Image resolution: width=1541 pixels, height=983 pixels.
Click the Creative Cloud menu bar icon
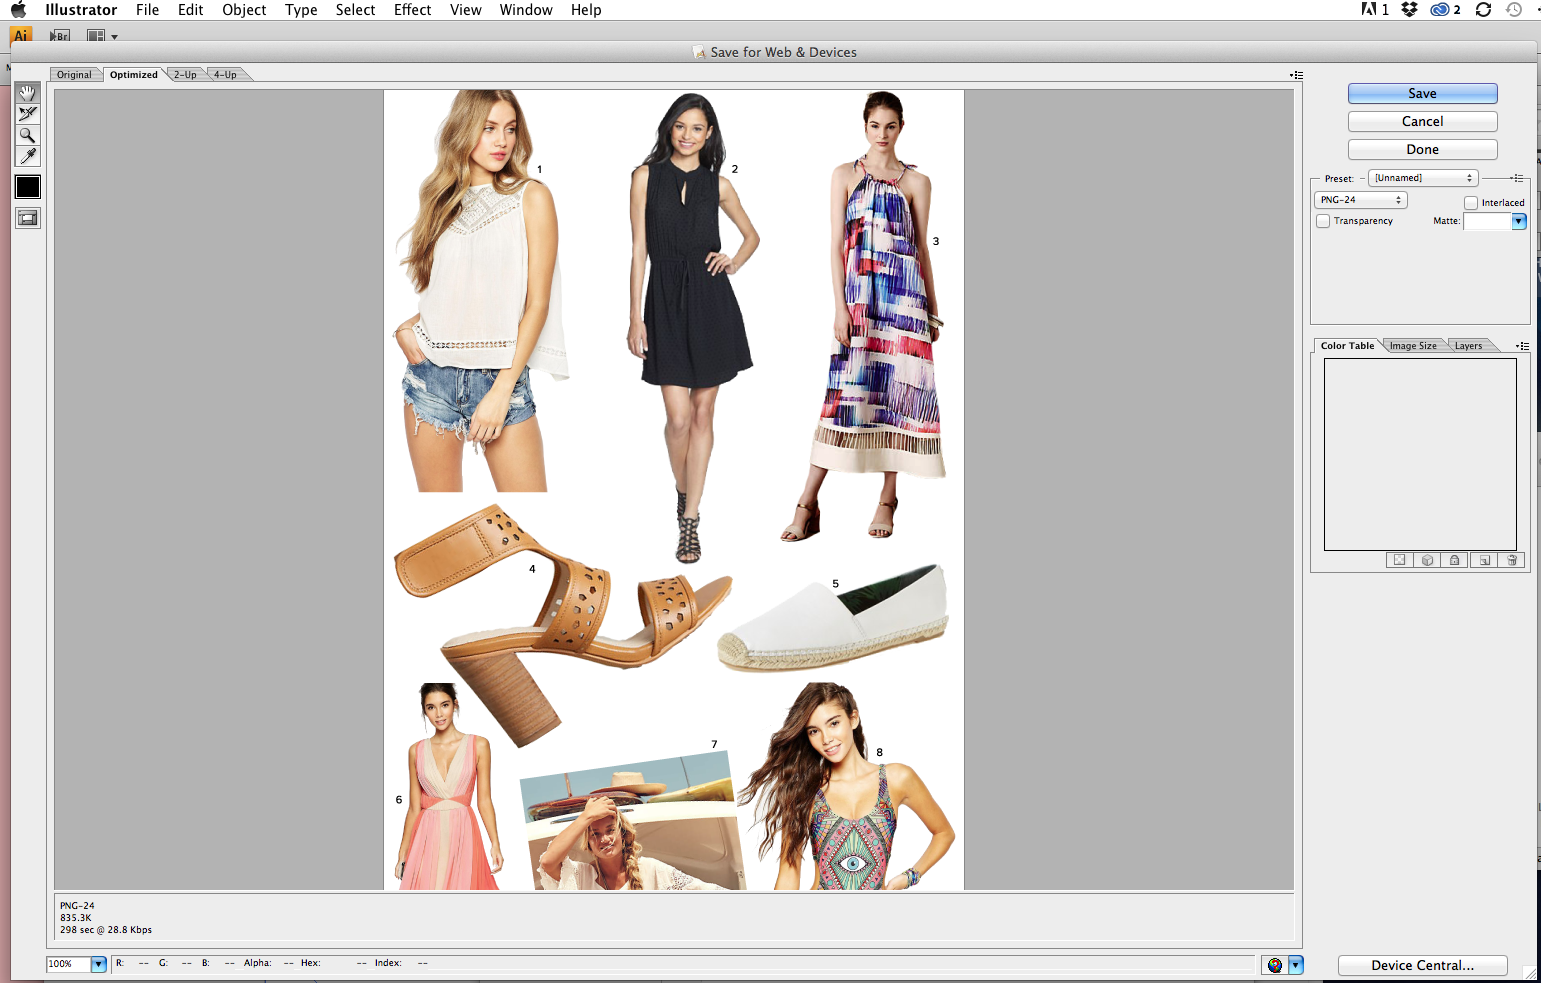1440,10
